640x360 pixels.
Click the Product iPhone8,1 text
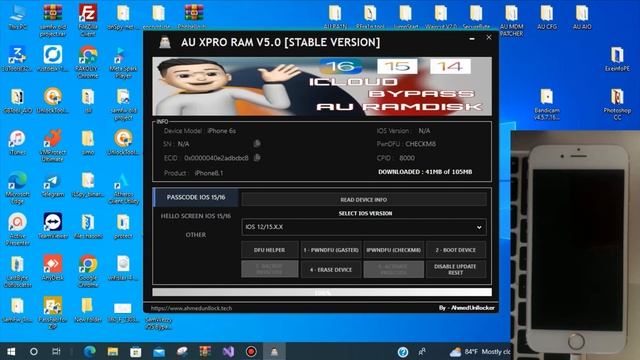click(193, 173)
